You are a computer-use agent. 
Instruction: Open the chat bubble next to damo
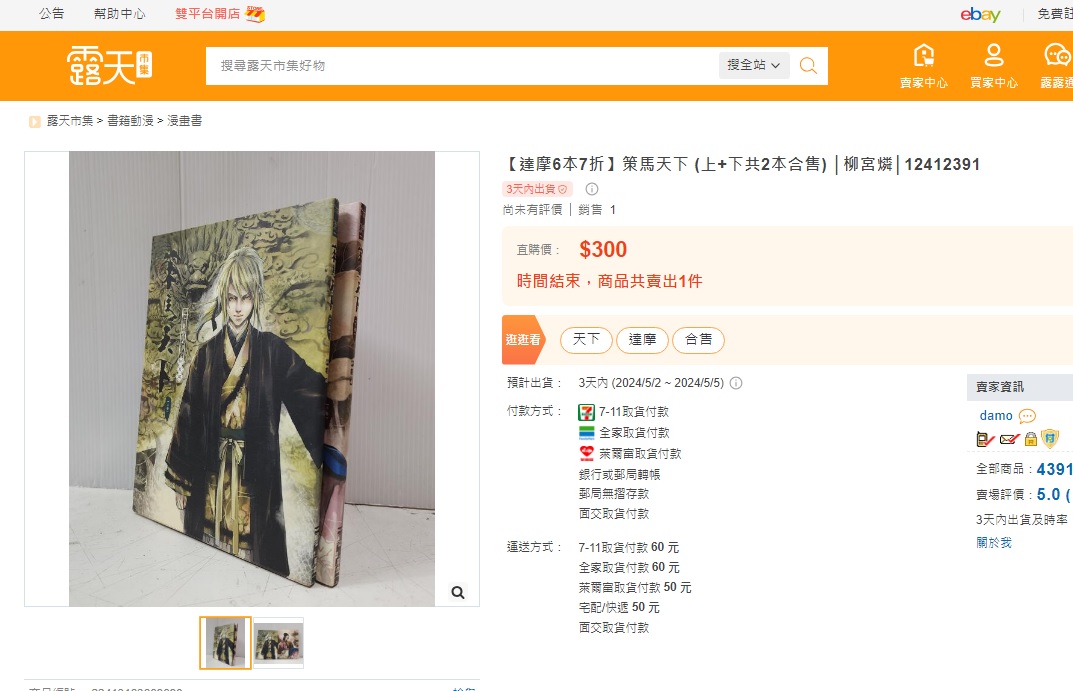[1027, 416]
